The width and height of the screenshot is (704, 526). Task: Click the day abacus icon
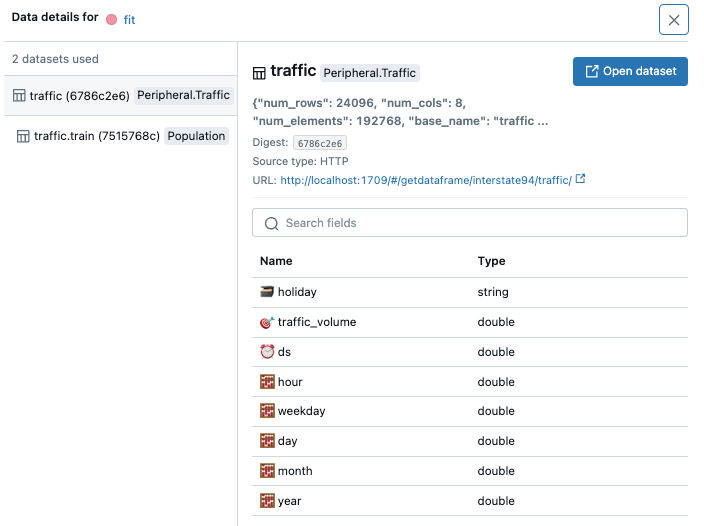[267, 441]
